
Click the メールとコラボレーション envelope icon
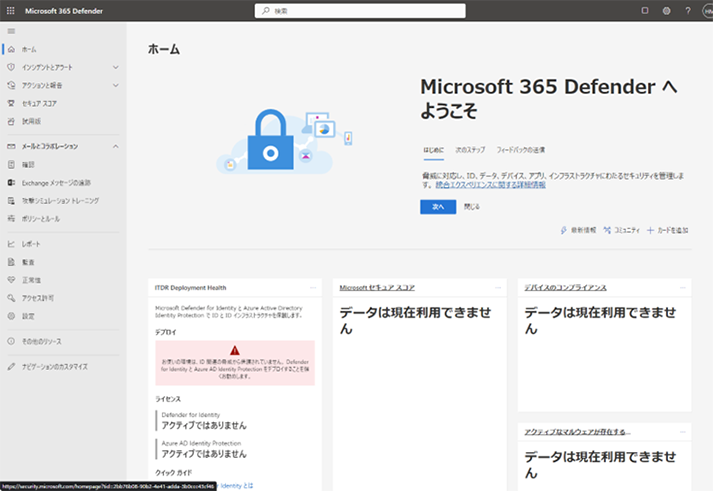click(x=11, y=146)
